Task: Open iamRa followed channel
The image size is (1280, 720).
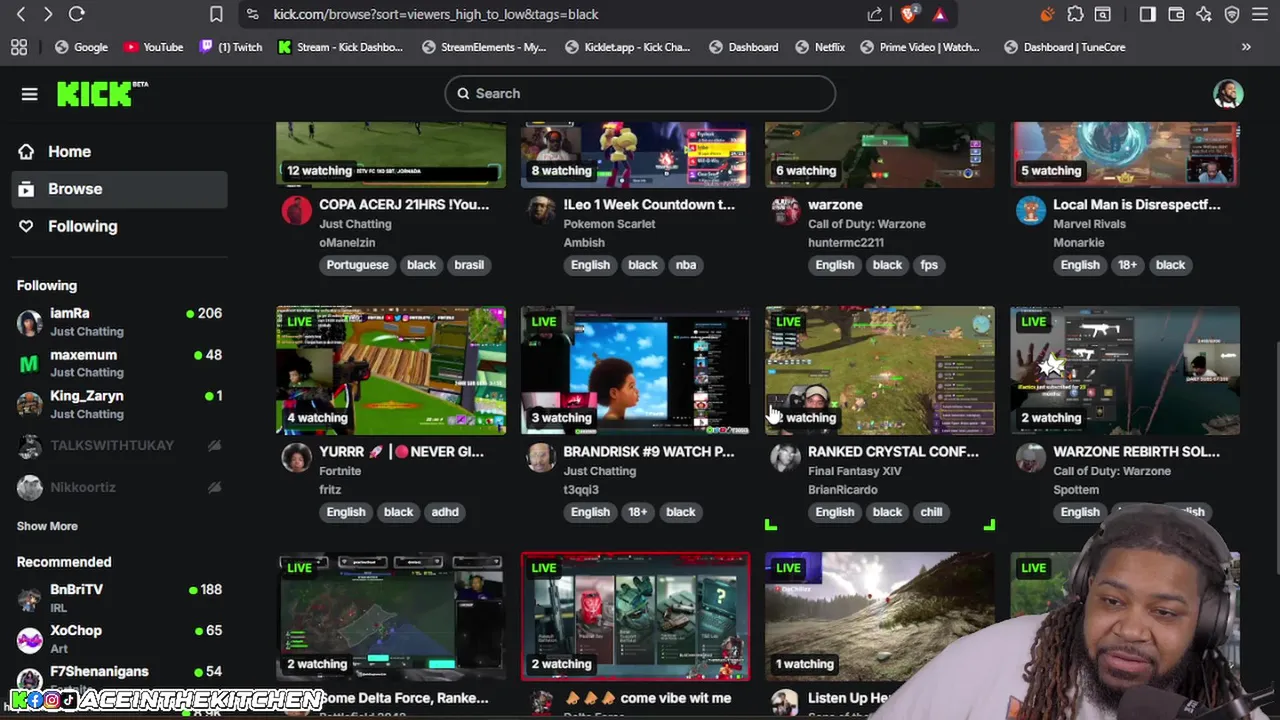Action: 120,322
